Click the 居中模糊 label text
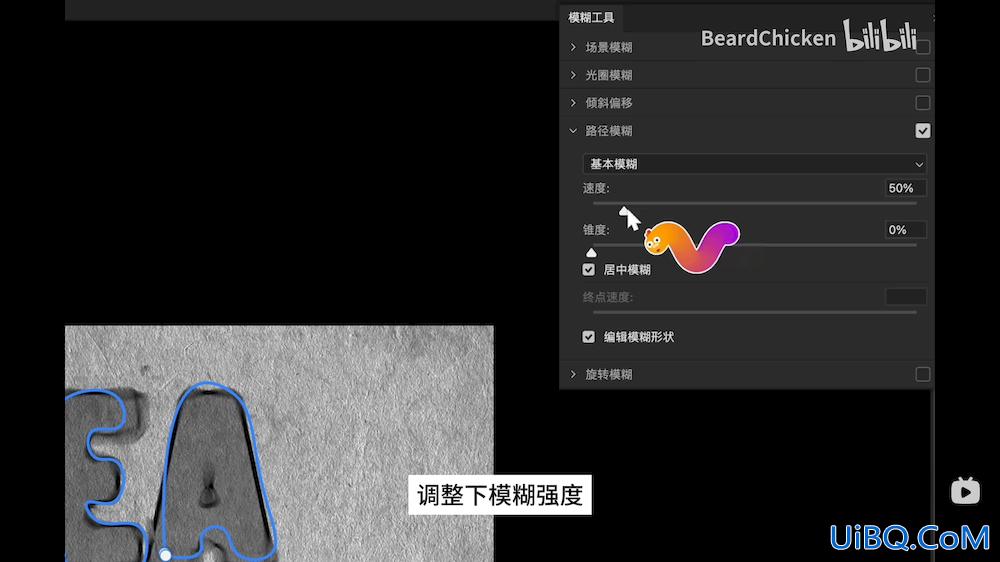The image size is (1000, 562). tap(627, 270)
